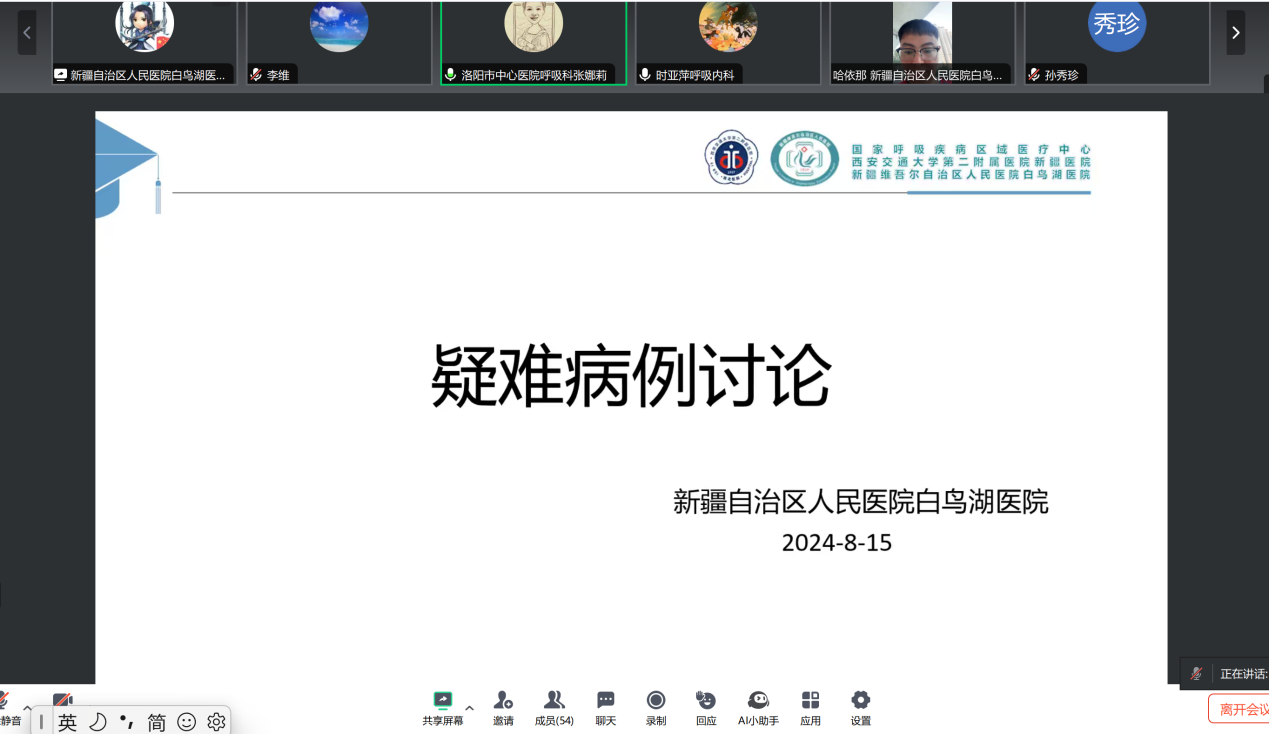Open the Chat (聊天) panel
Screen dimensions: 1269x734
point(605,701)
